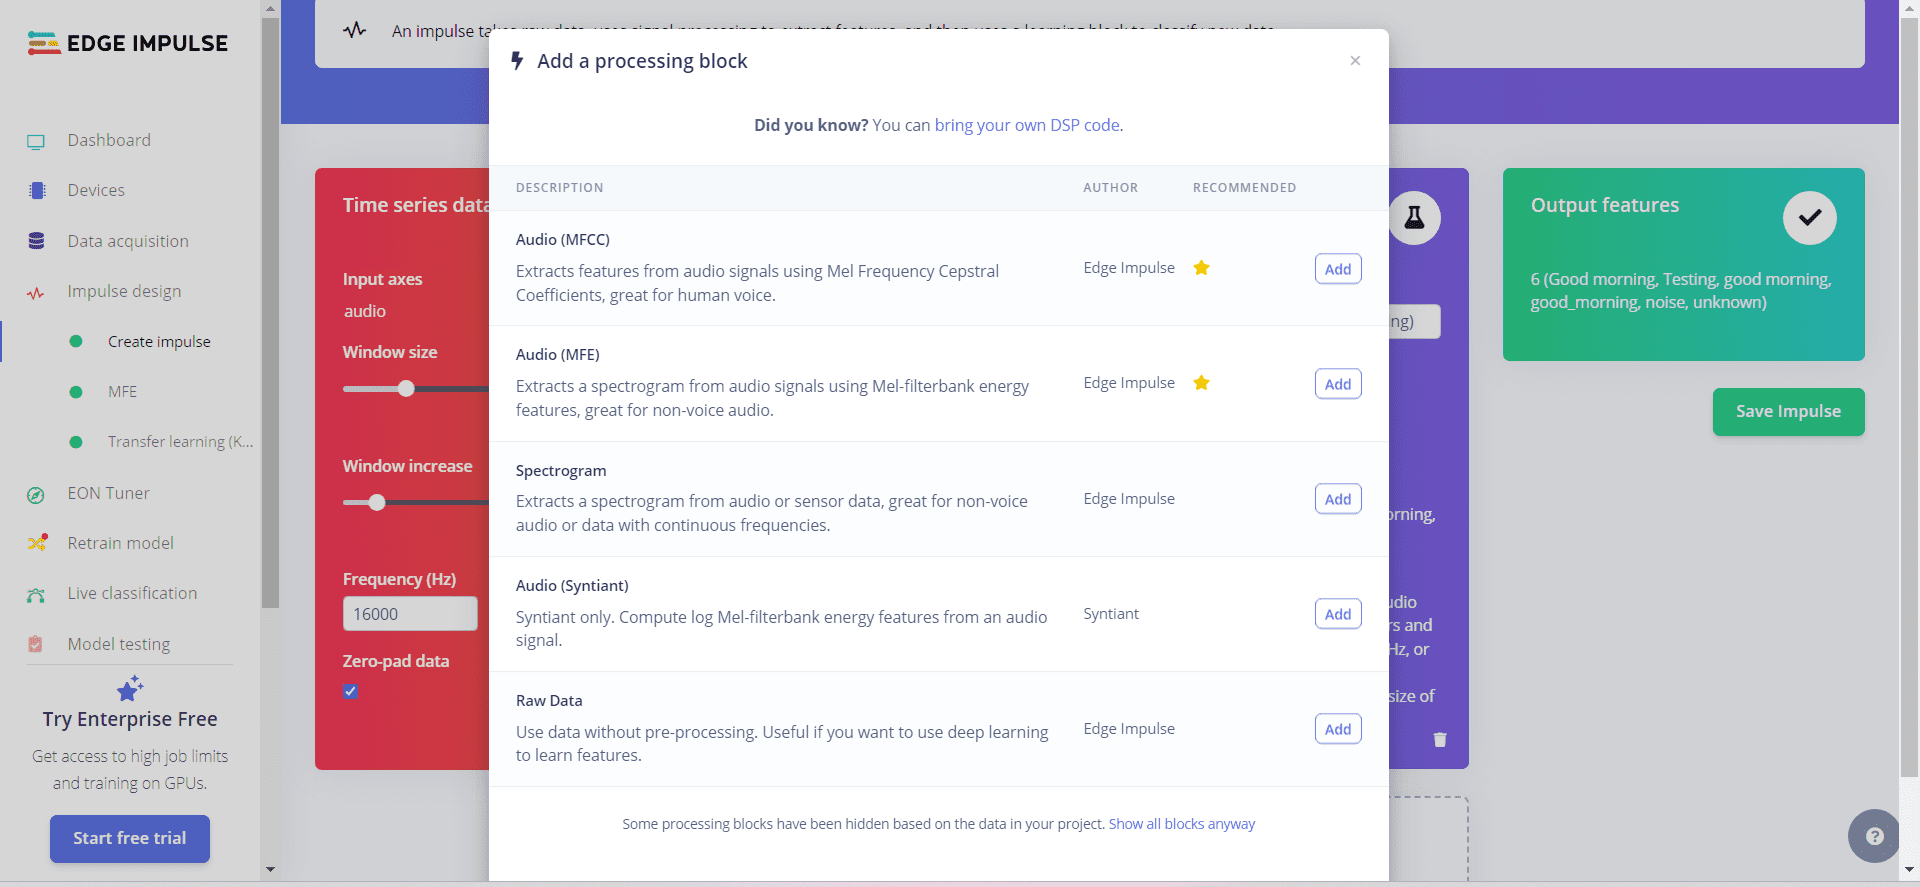1920x887 pixels.
Task: Expand the Impulse design menu
Action: coord(124,291)
